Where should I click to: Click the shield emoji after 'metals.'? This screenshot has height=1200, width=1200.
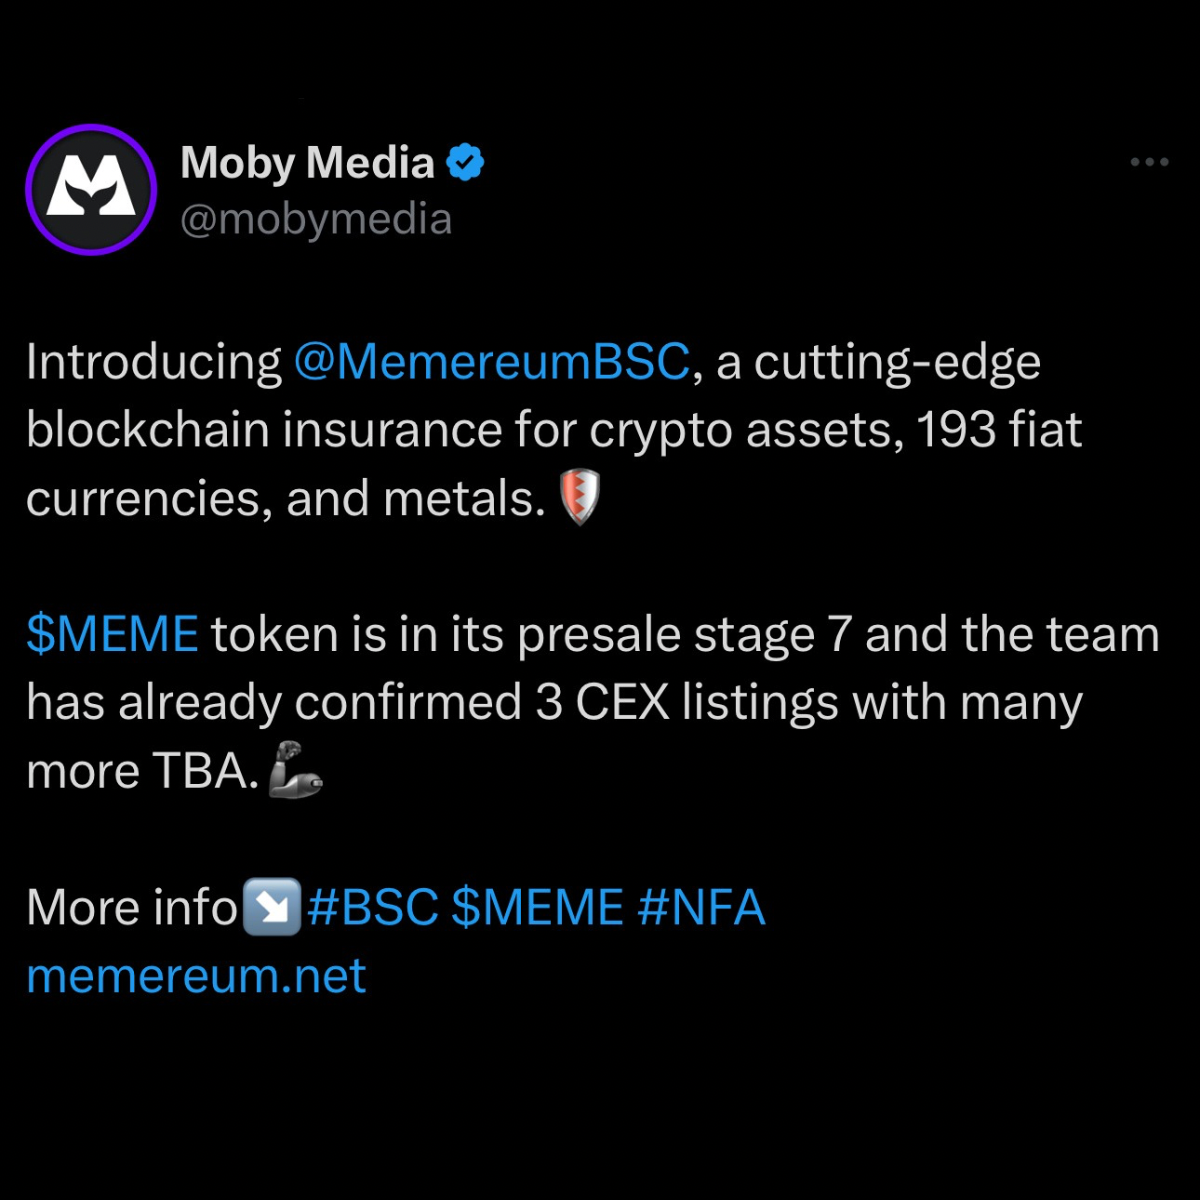tap(579, 497)
